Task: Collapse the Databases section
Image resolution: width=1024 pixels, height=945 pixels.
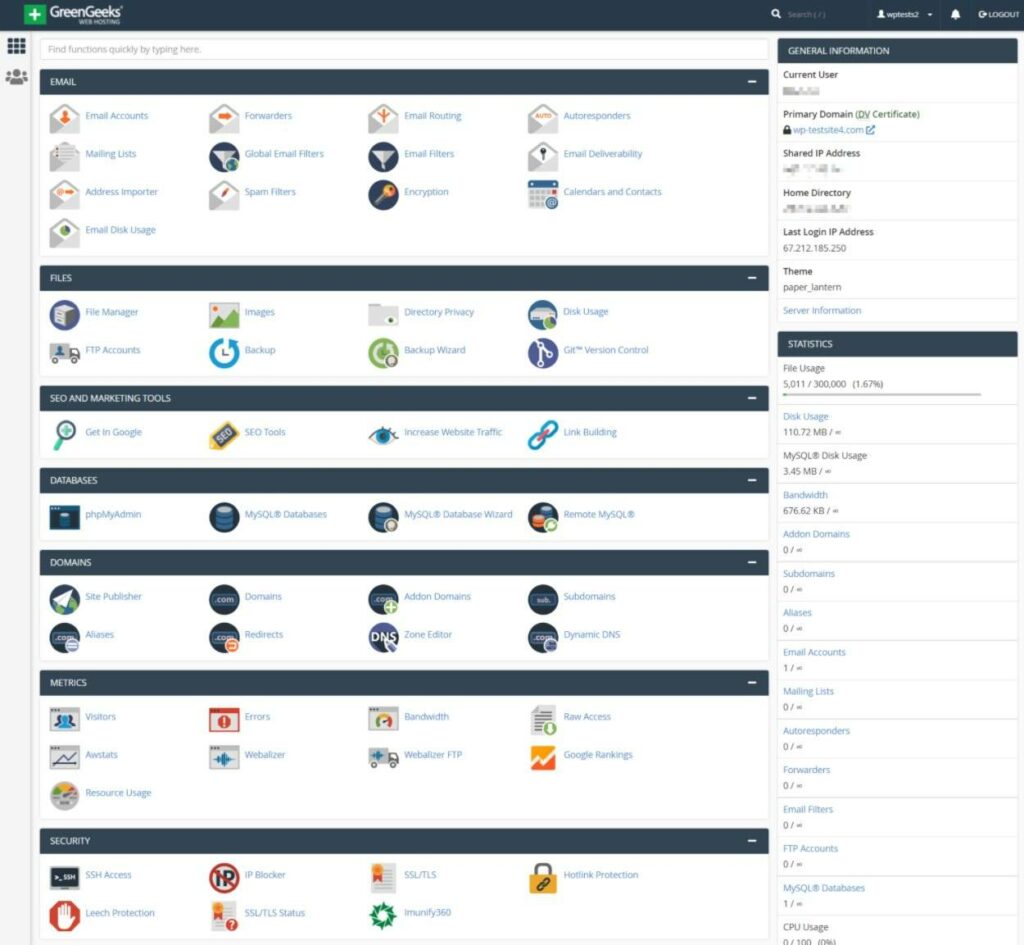Action: 752,480
